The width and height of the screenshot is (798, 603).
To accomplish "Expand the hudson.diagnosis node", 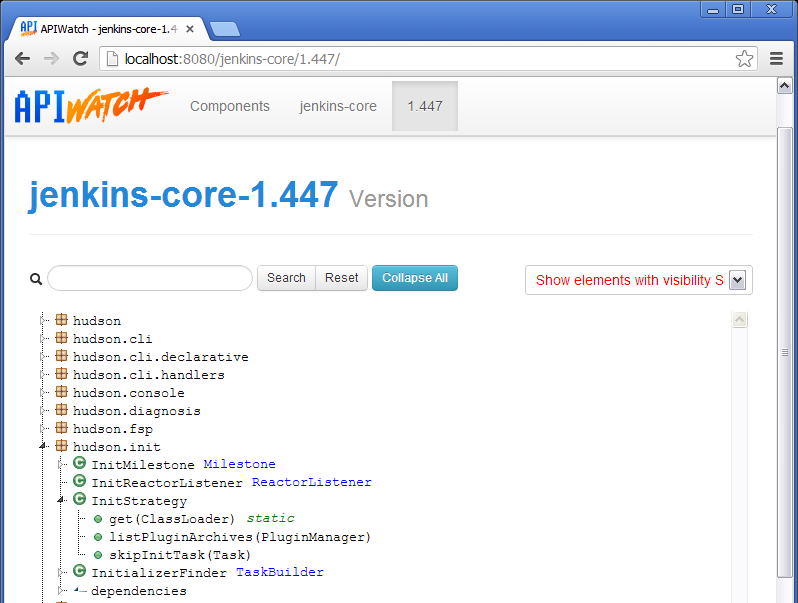I will pyautogui.click(x=42, y=411).
